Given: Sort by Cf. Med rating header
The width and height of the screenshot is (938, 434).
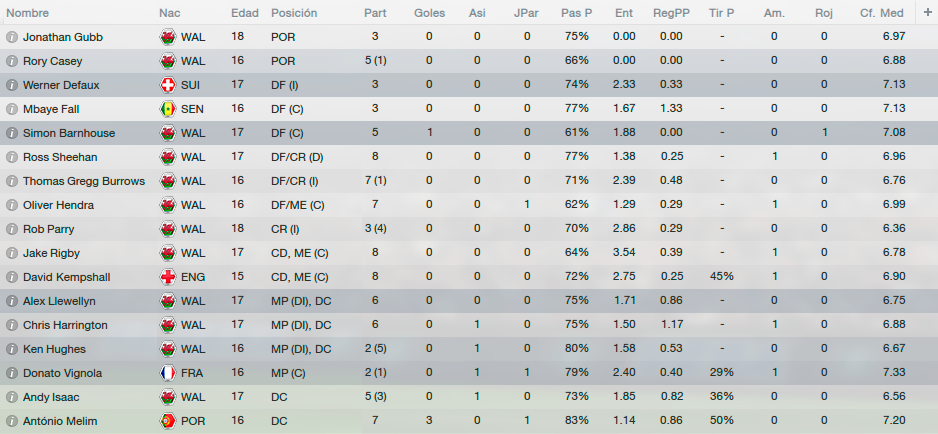Looking at the screenshot, I should tap(882, 13).
